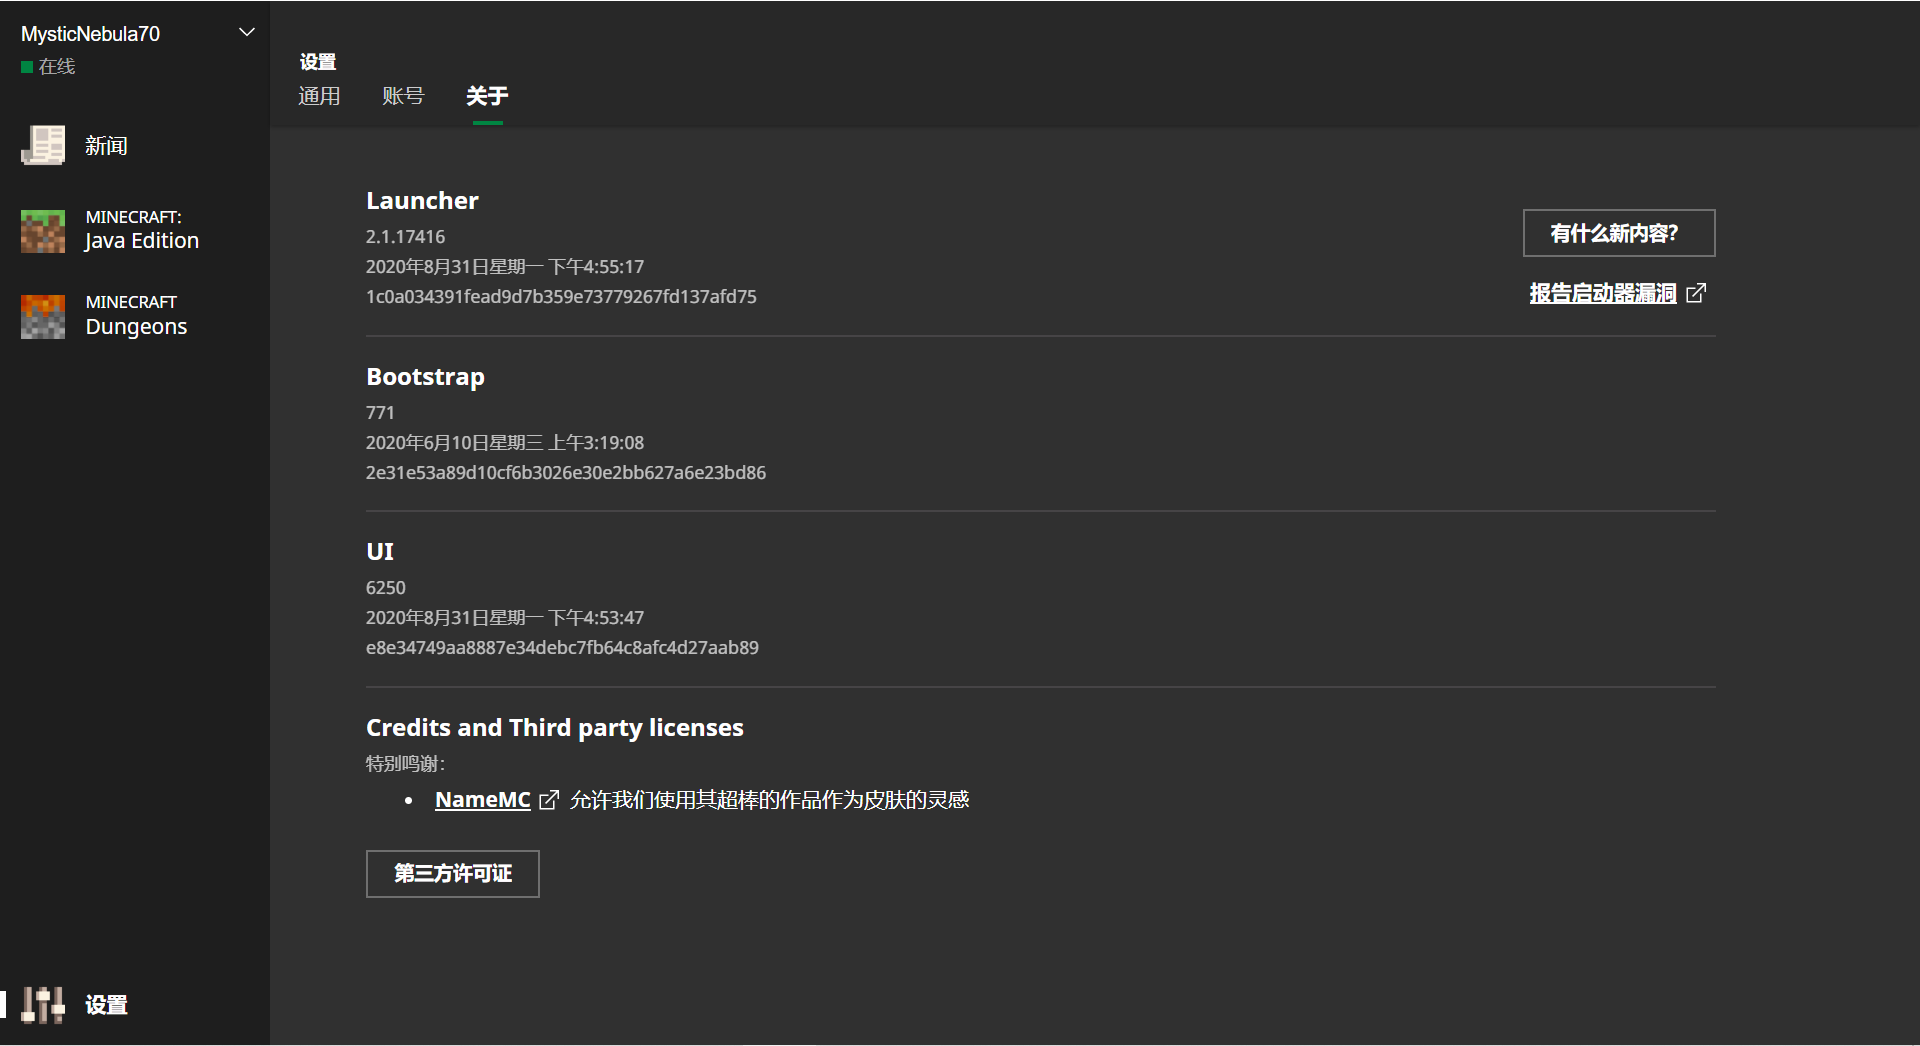Viewport: 1920px width, 1046px height.
Task: Click the 有什么新内容? button
Action: [1619, 233]
